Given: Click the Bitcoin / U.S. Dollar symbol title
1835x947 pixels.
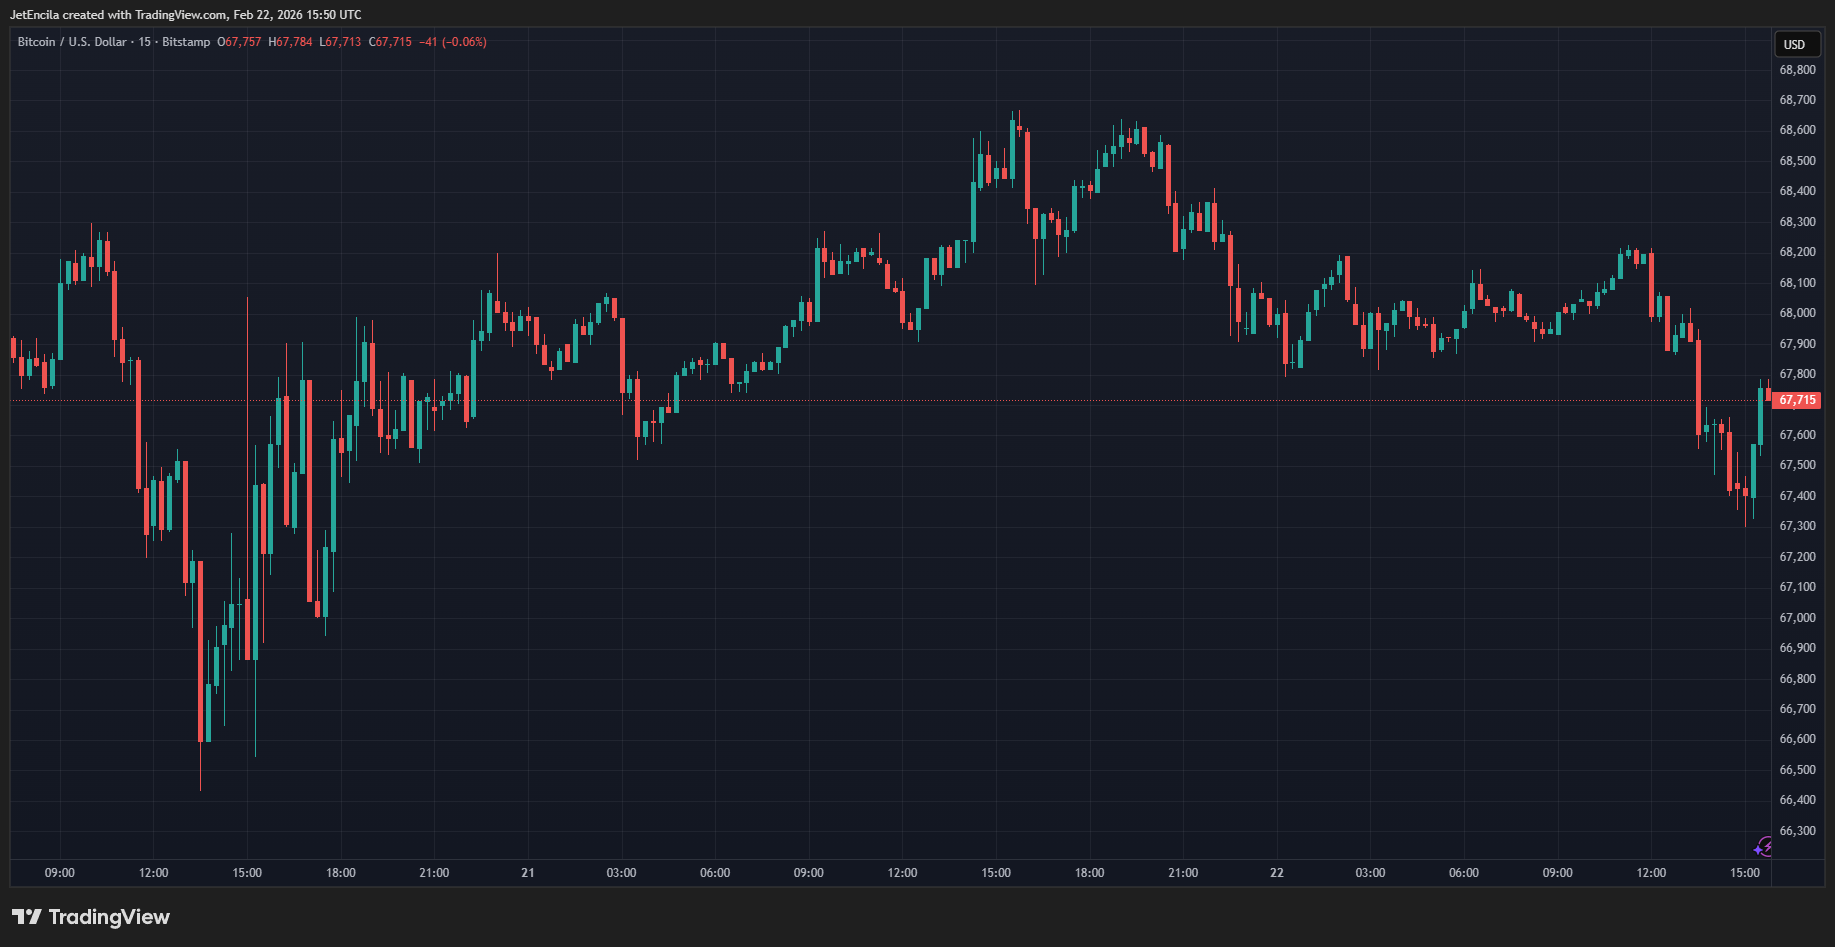Looking at the screenshot, I should tap(72, 42).
